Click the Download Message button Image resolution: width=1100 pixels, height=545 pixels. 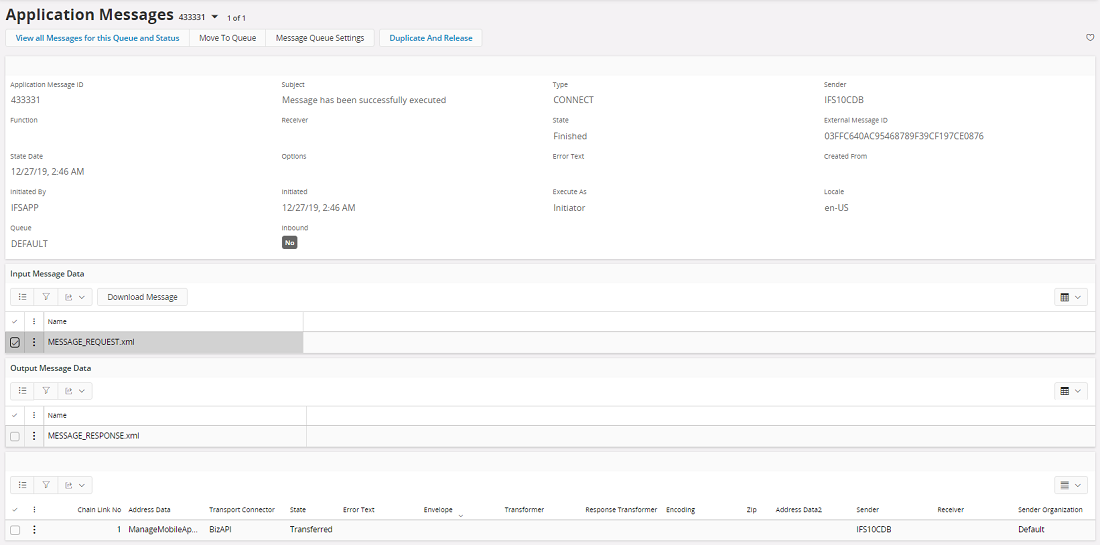[x=142, y=297]
